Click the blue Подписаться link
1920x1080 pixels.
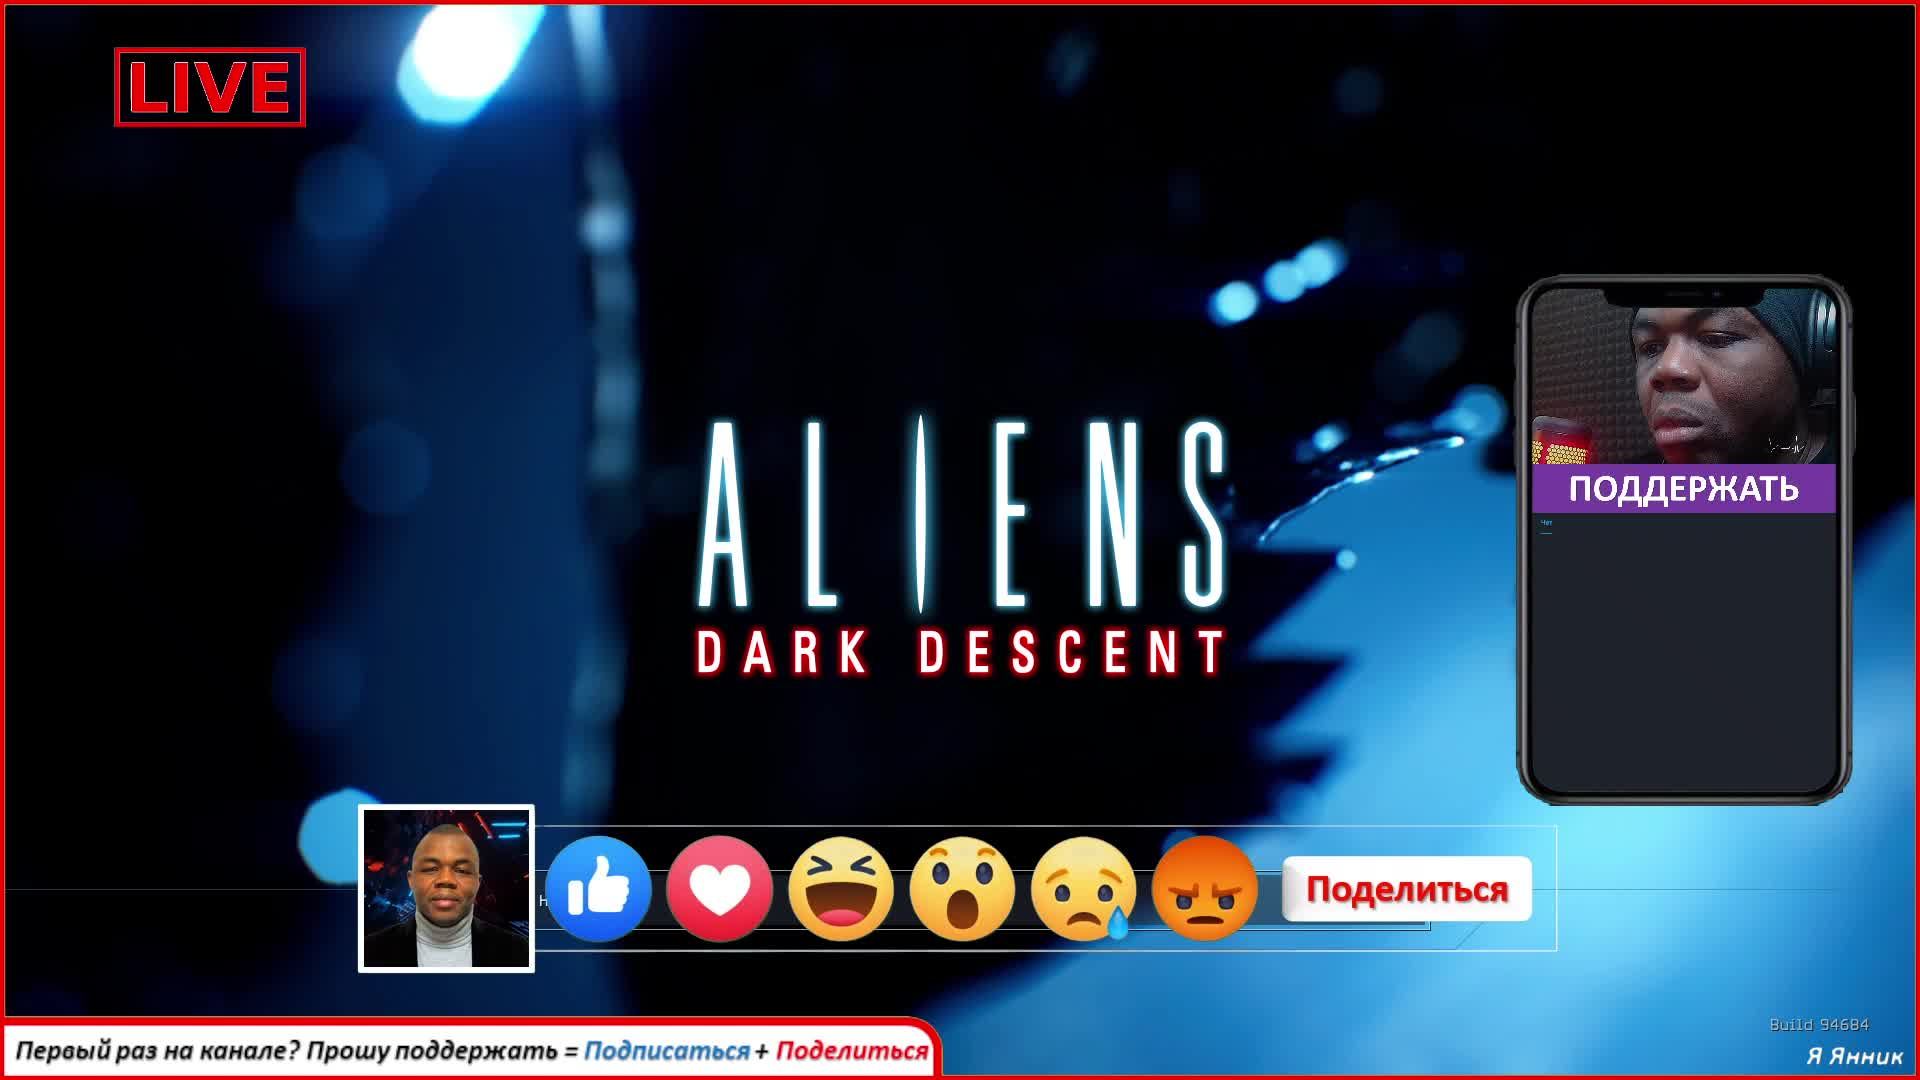tap(666, 1051)
